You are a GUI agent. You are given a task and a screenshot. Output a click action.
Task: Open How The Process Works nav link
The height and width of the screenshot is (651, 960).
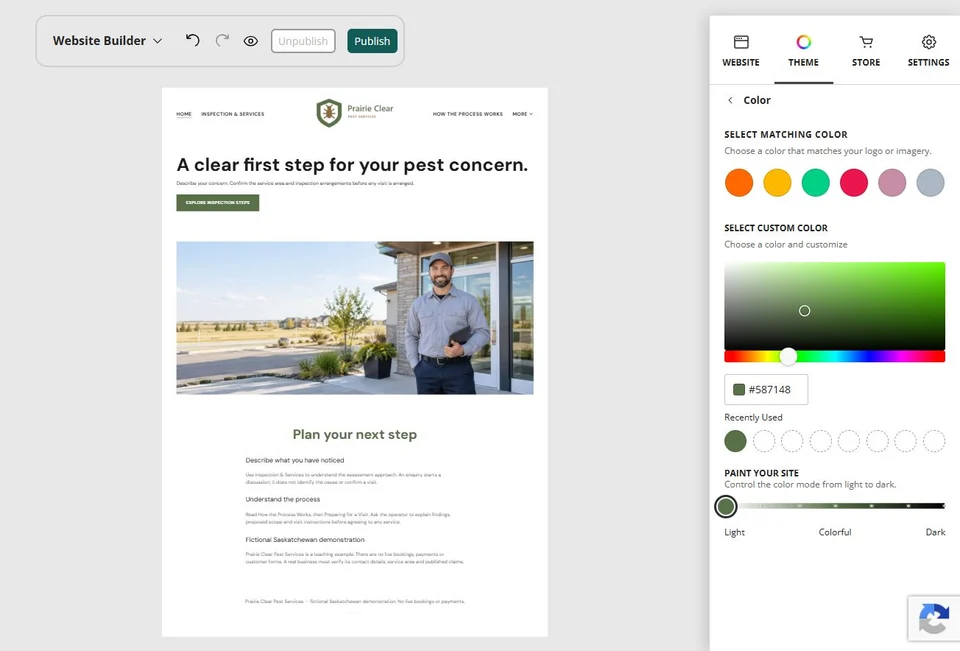coord(468,114)
